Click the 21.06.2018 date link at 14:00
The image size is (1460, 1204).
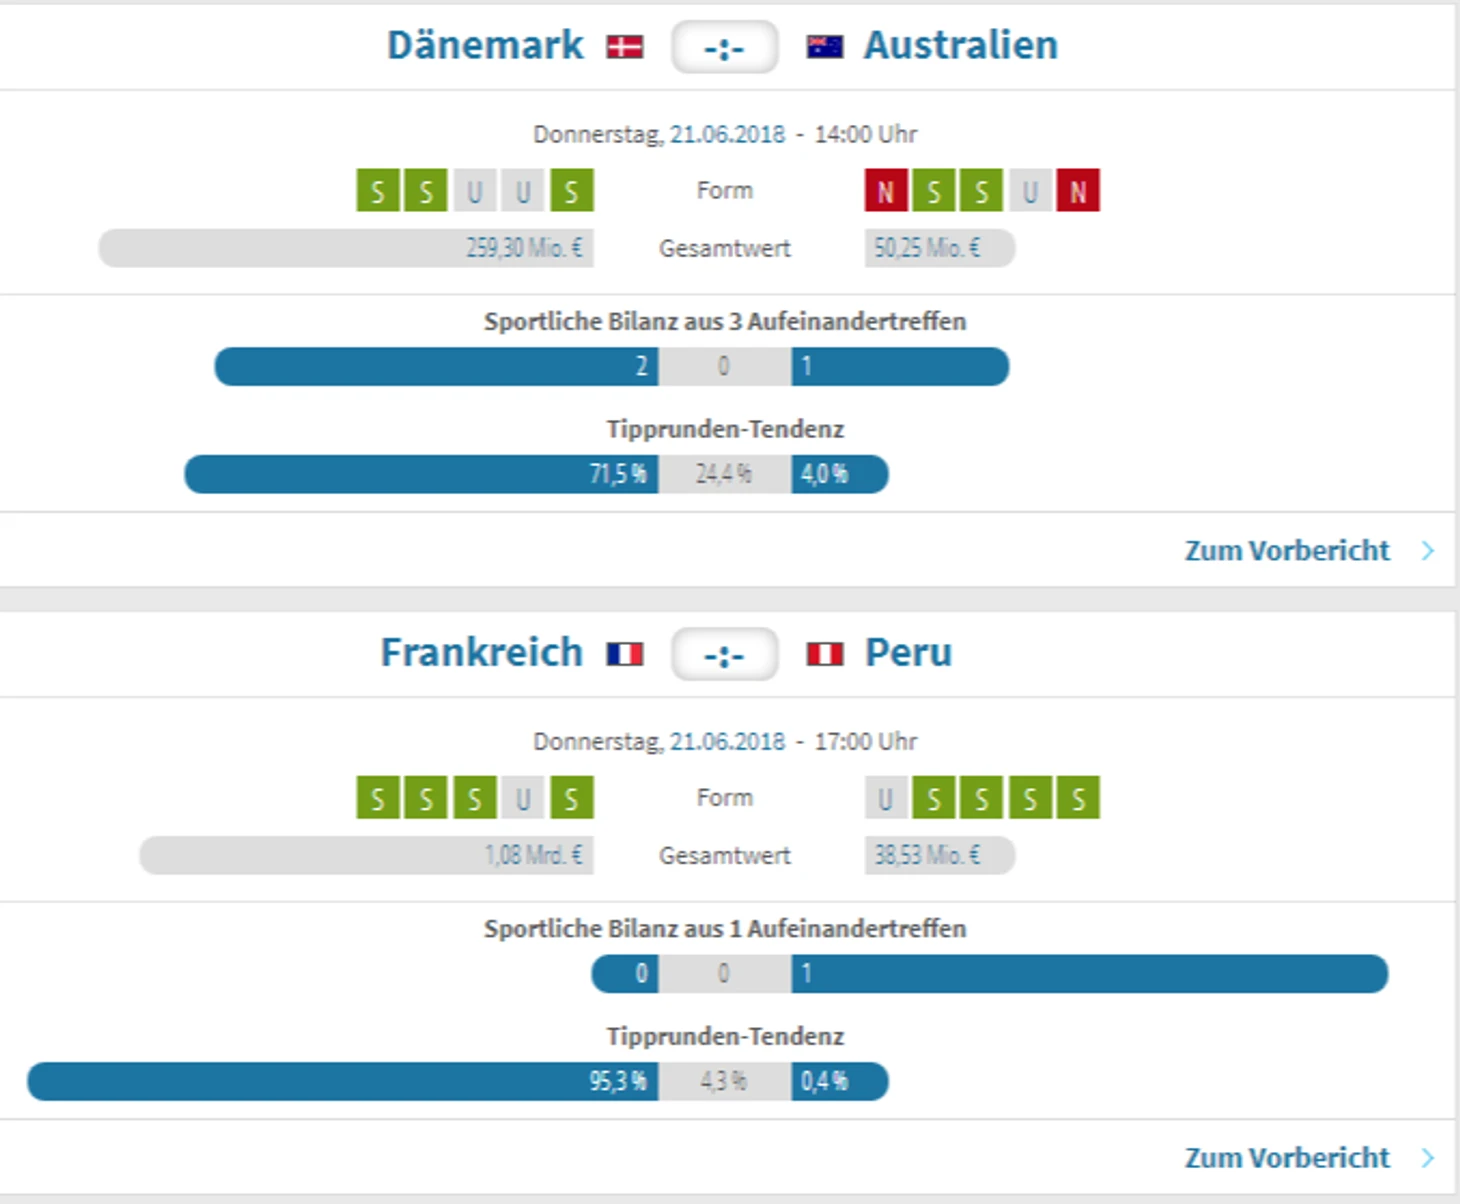coord(727,134)
